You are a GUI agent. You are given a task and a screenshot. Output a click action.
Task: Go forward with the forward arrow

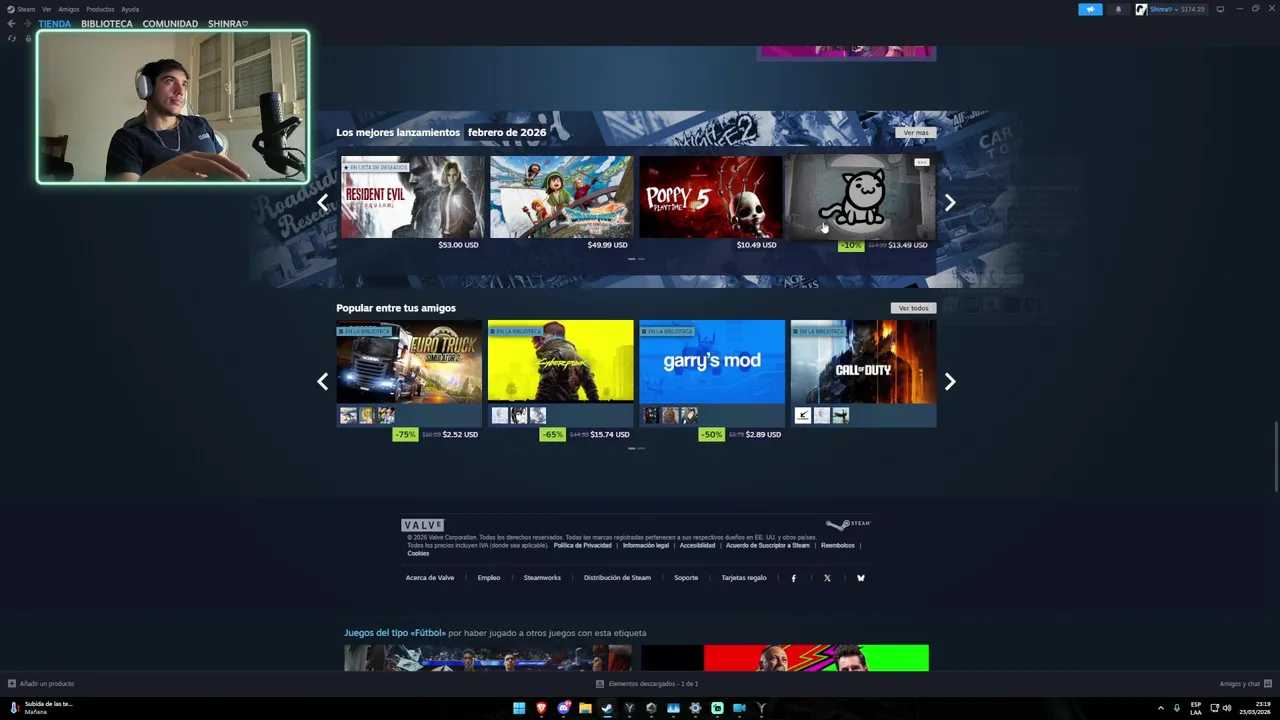click(27, 23)
